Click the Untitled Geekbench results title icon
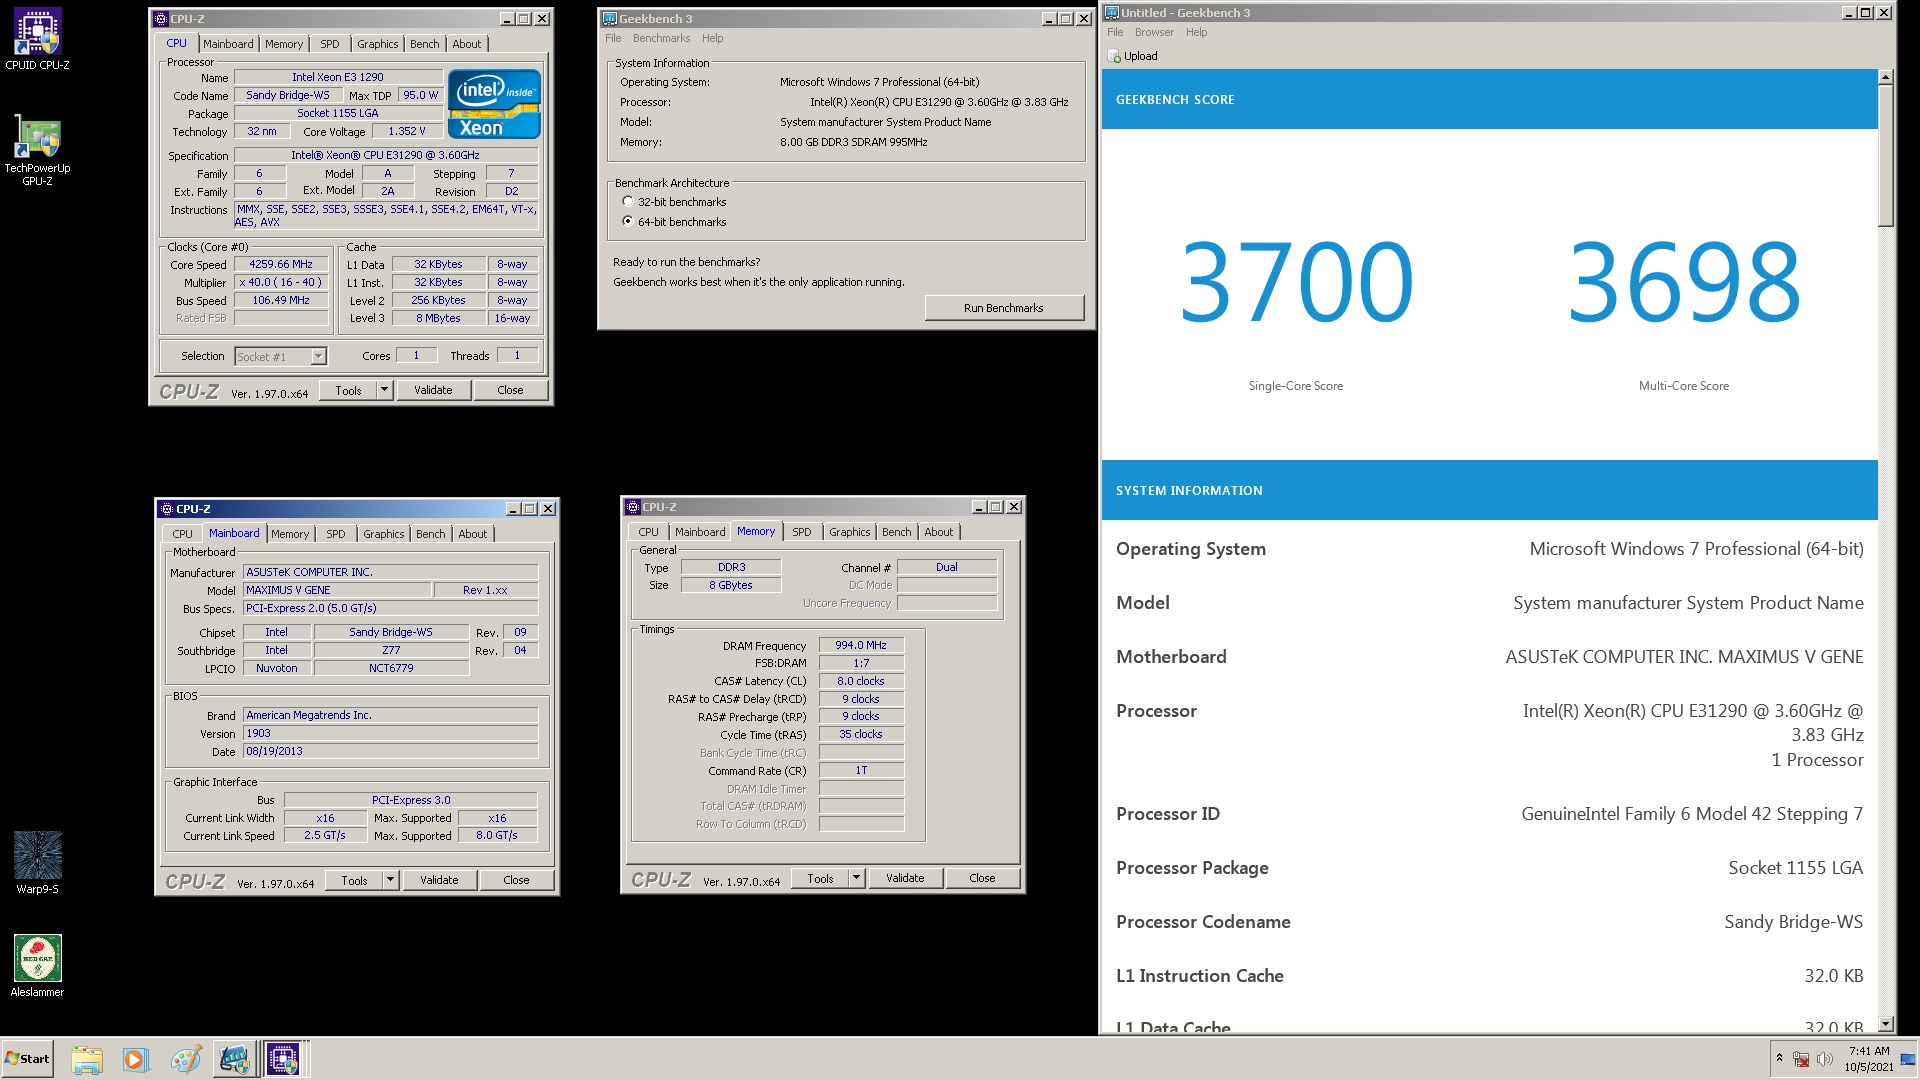 coord(1112,13)
